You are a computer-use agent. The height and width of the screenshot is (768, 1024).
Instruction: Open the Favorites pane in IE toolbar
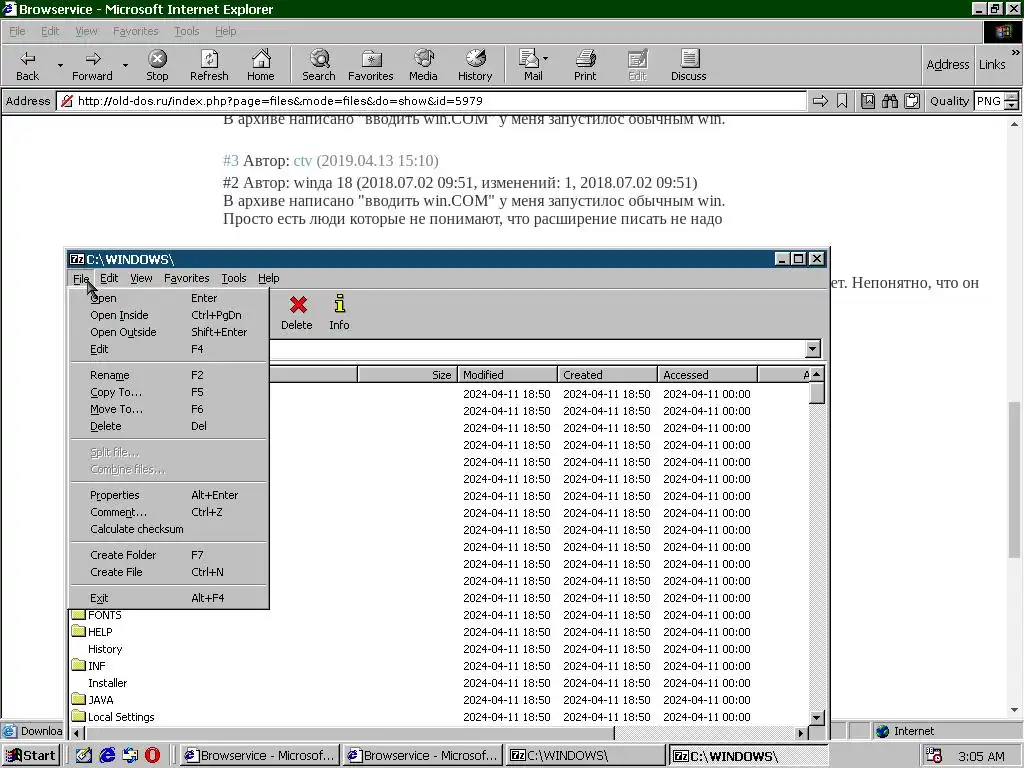[x=371, y=65]
